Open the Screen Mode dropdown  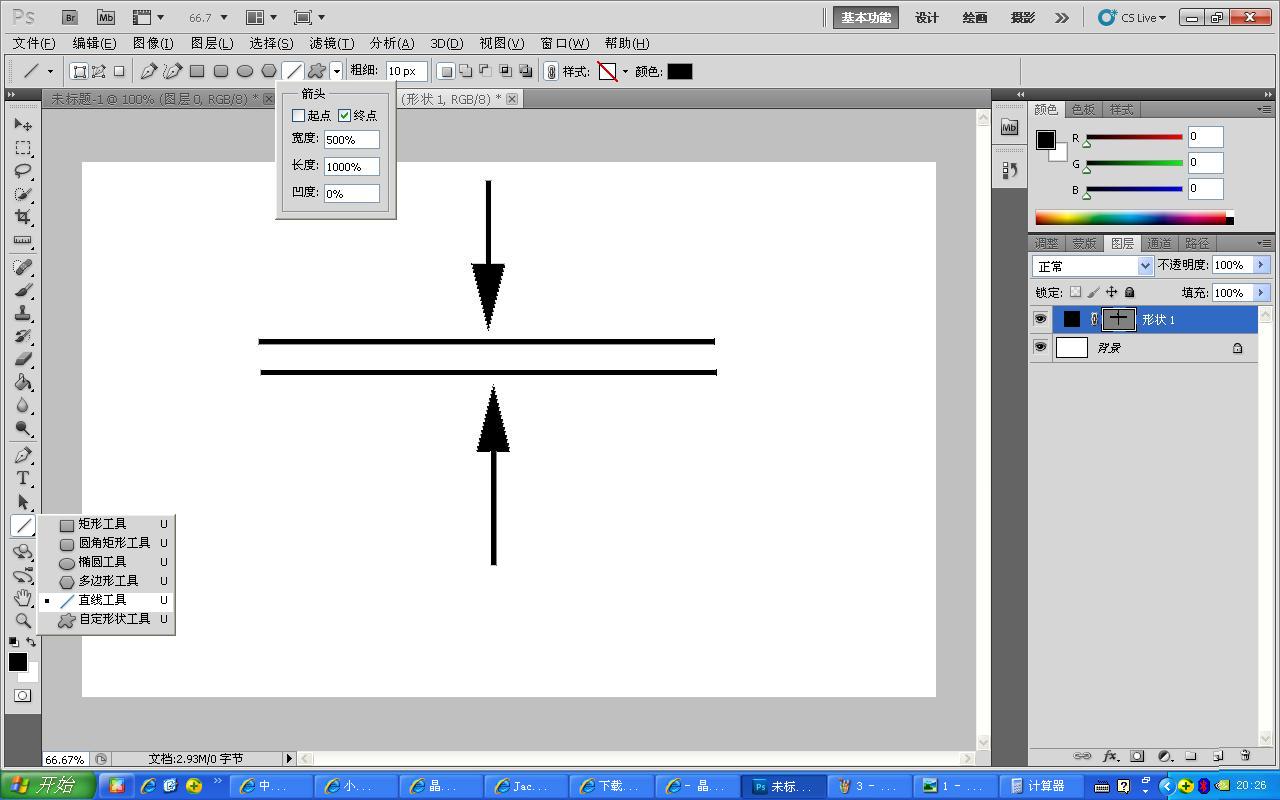(310, 18)
